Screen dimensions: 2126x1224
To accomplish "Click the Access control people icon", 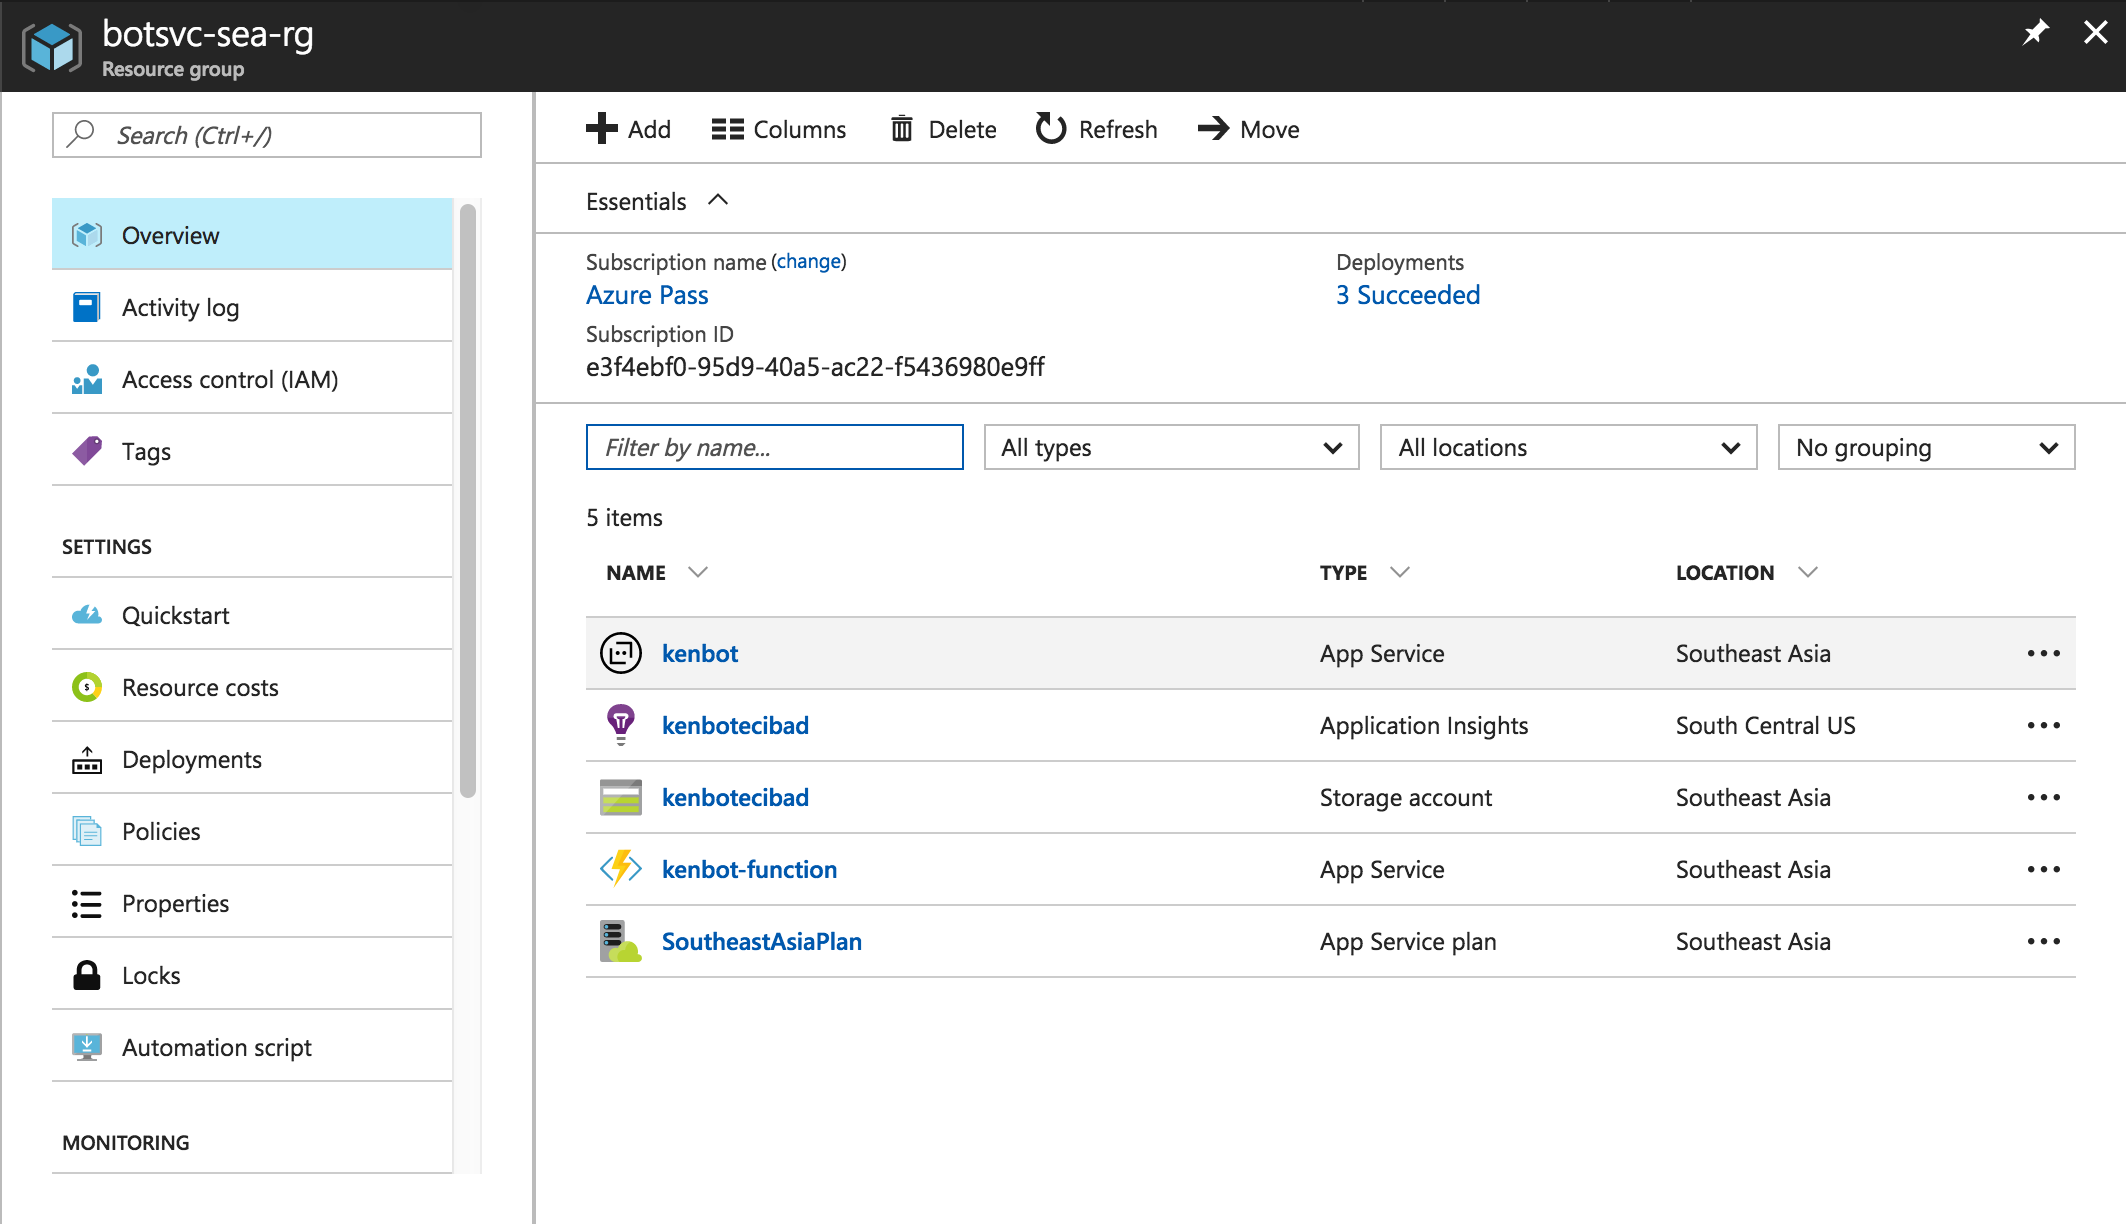I will [x=87, y=379].
